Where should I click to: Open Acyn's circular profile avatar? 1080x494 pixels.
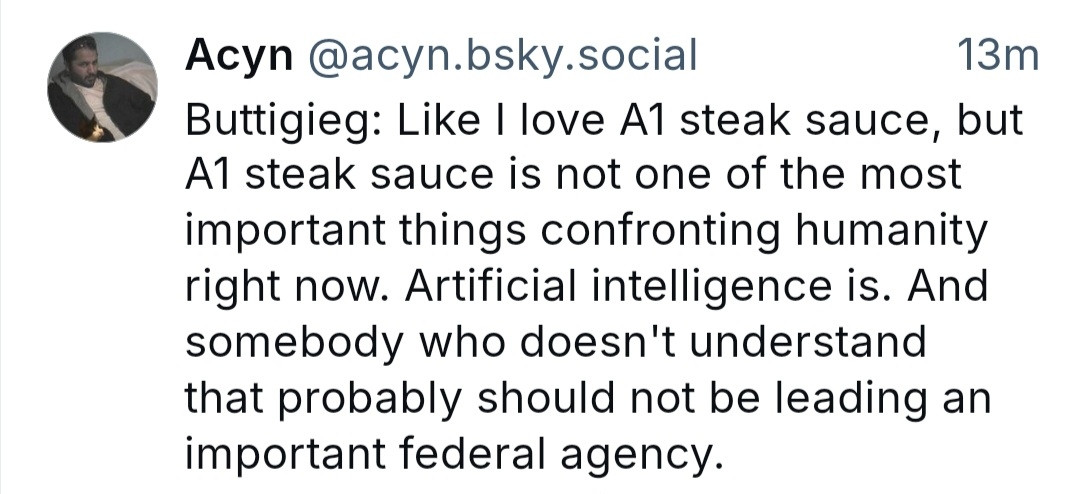102,87
